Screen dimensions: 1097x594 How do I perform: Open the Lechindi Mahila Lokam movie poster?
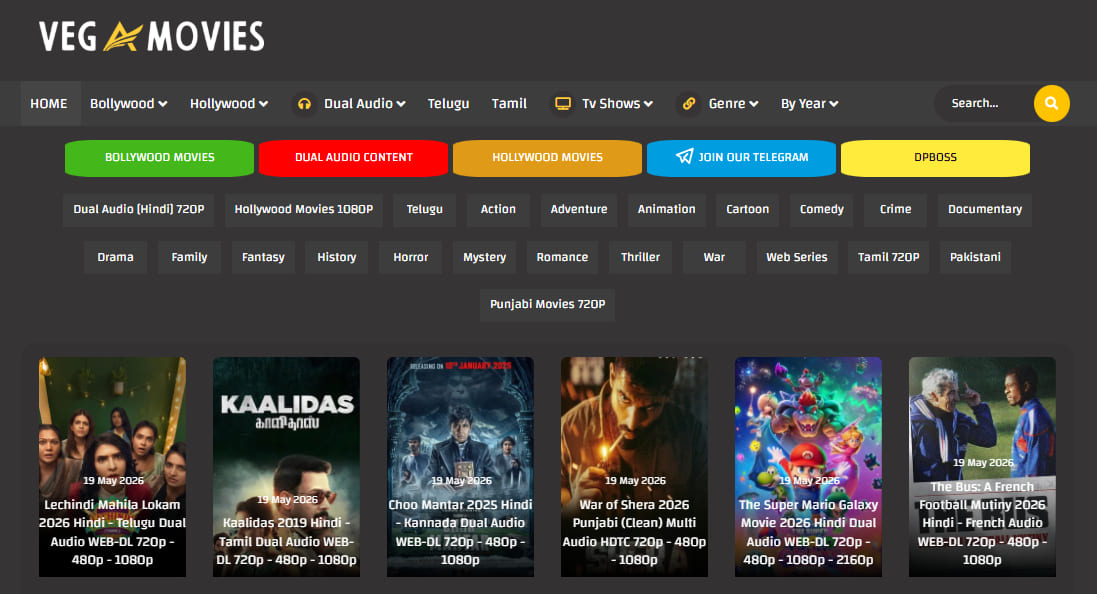tap(113, 467)
